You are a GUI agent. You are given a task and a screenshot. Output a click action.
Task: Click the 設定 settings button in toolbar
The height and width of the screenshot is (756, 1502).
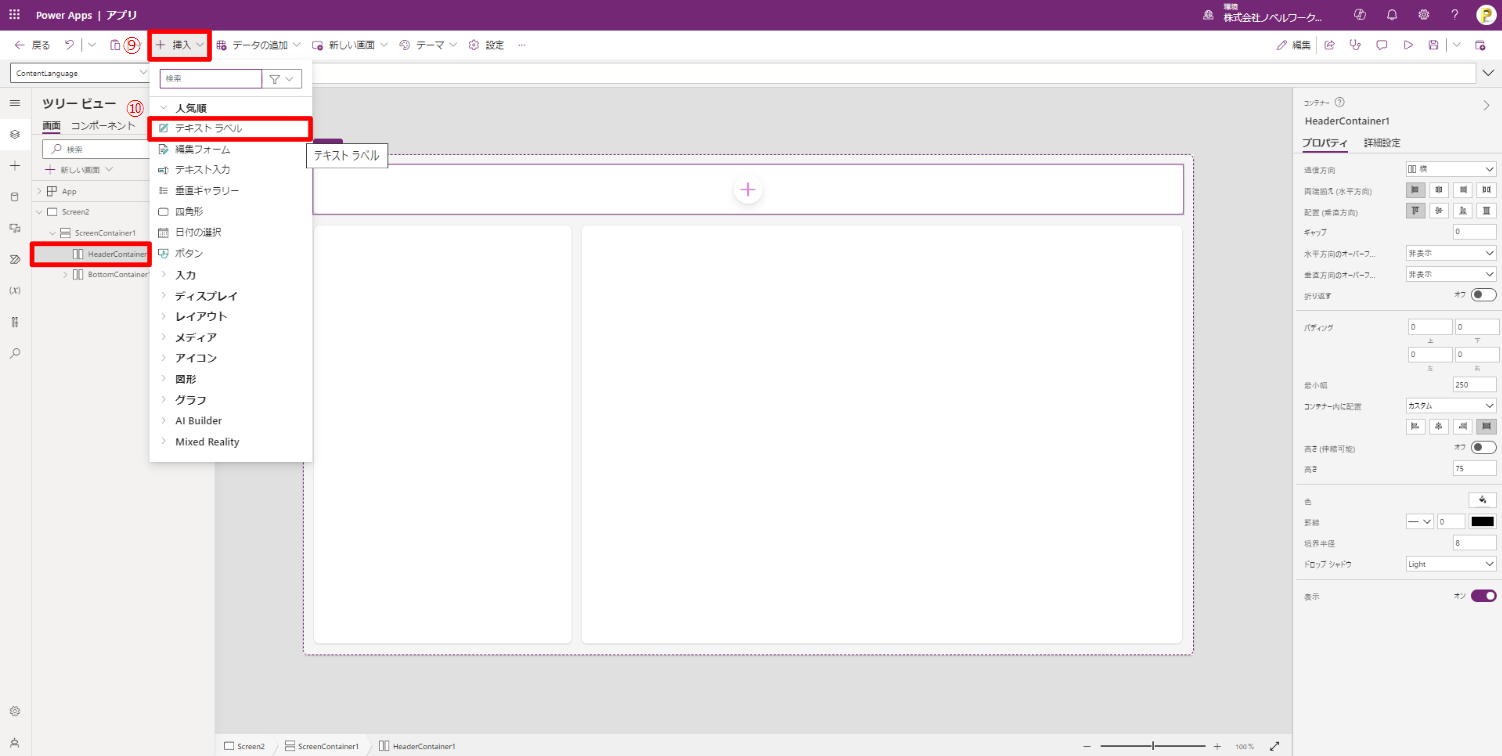486,45
